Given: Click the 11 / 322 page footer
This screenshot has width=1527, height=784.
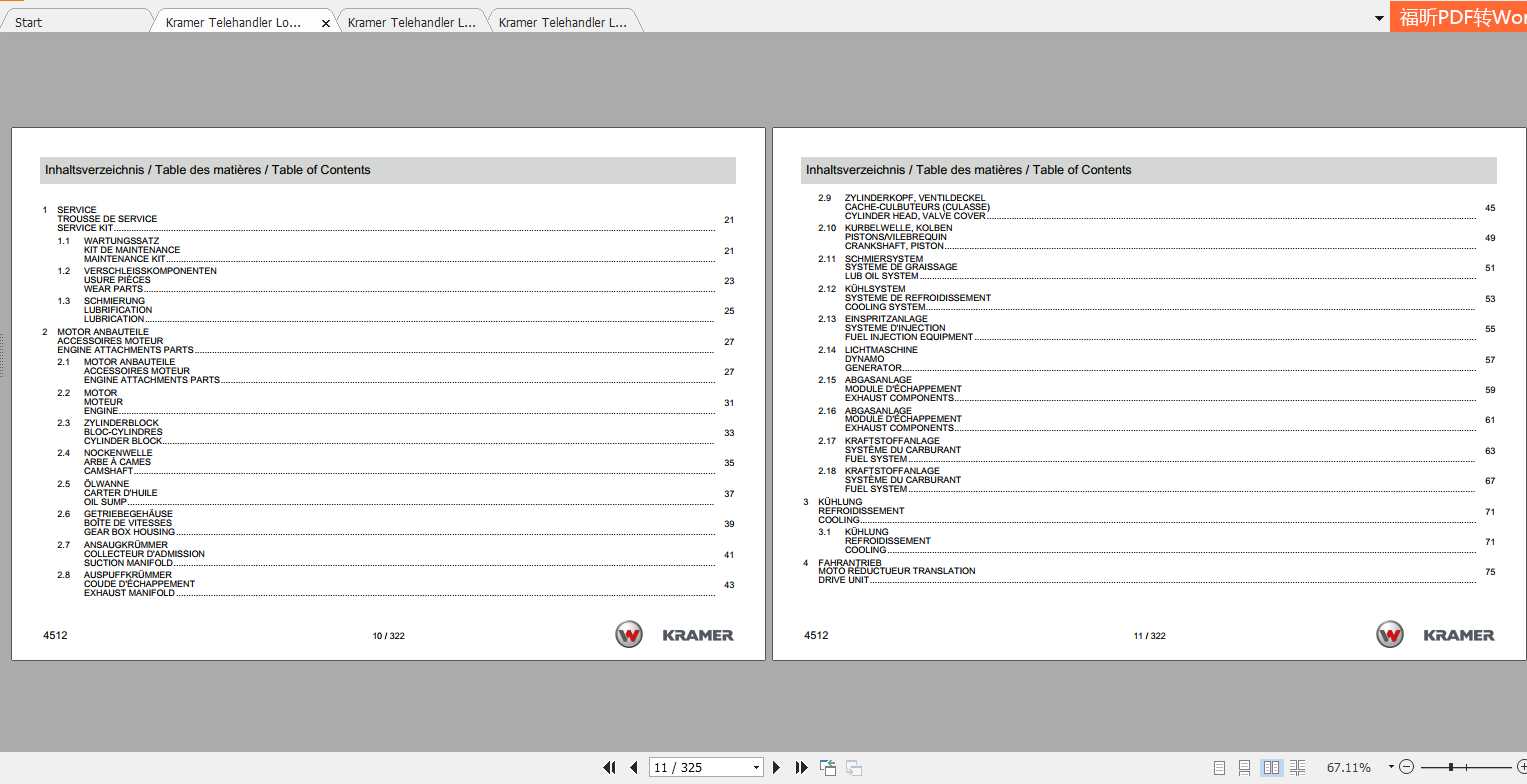Looking at the screenshot, I should [x=1149, y=636].
